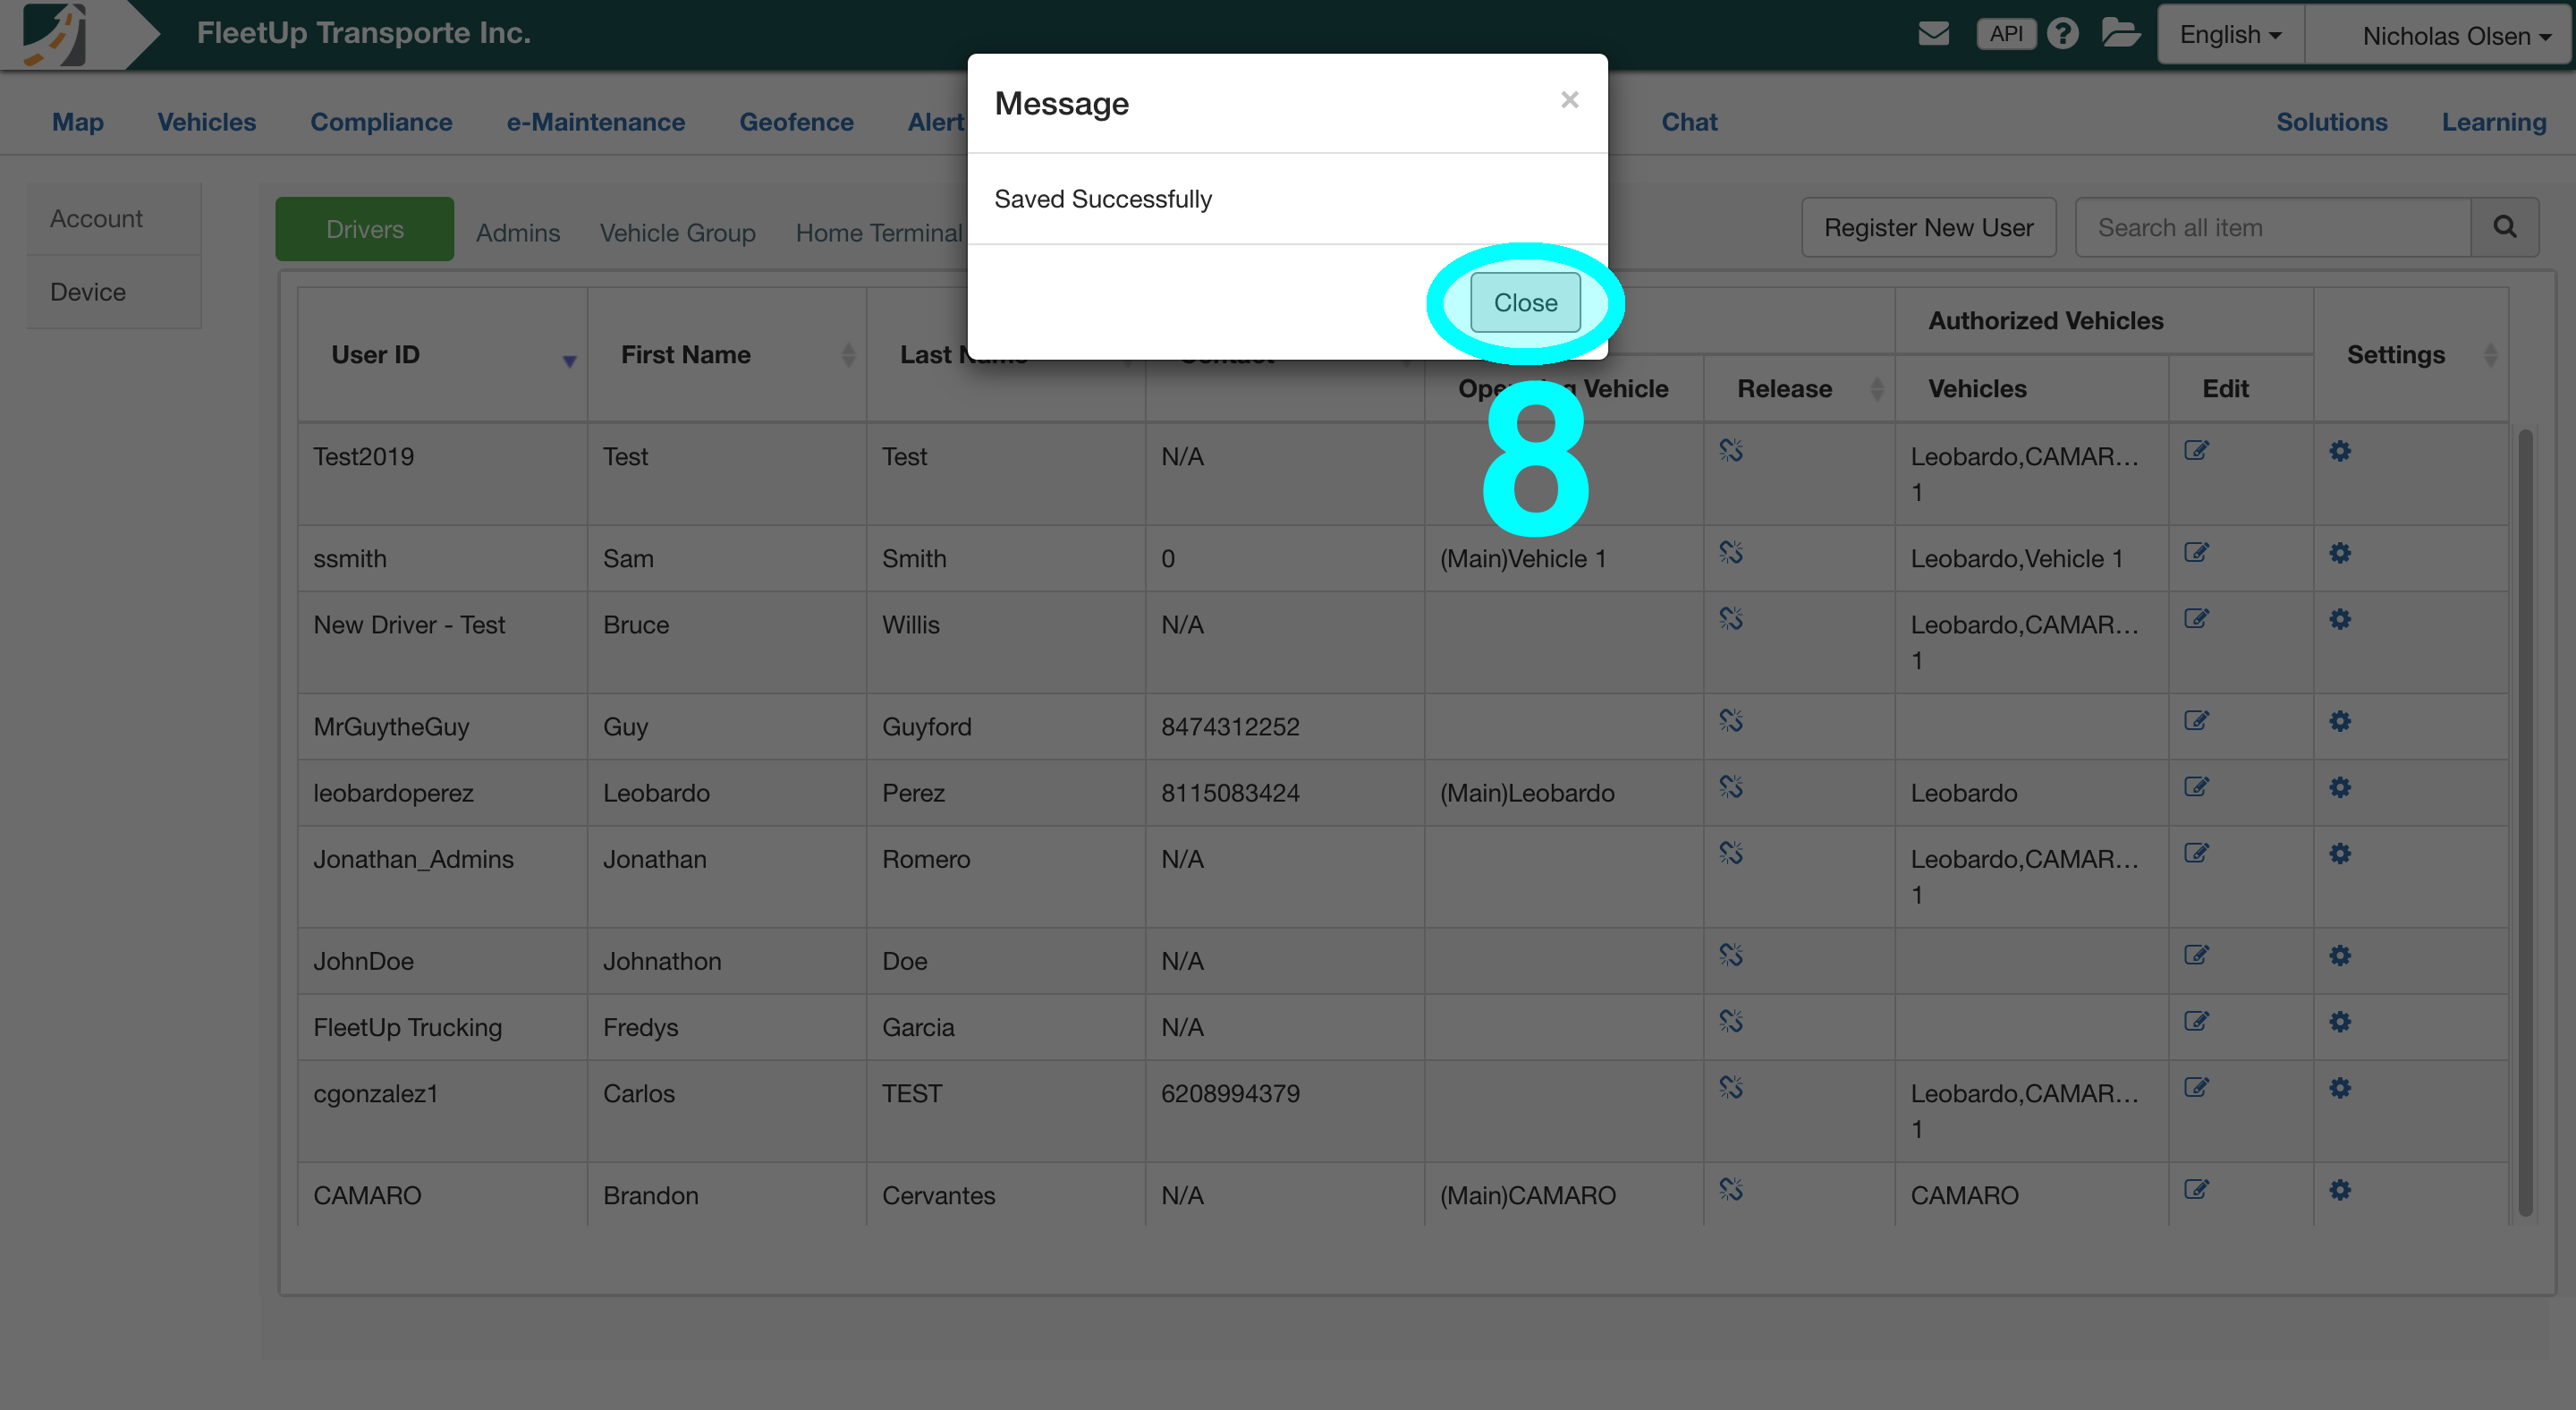Viewport: 2576px width, 1410px height.
Task: Open settings gear for CAMARO row
Action: [2340, 1189]
